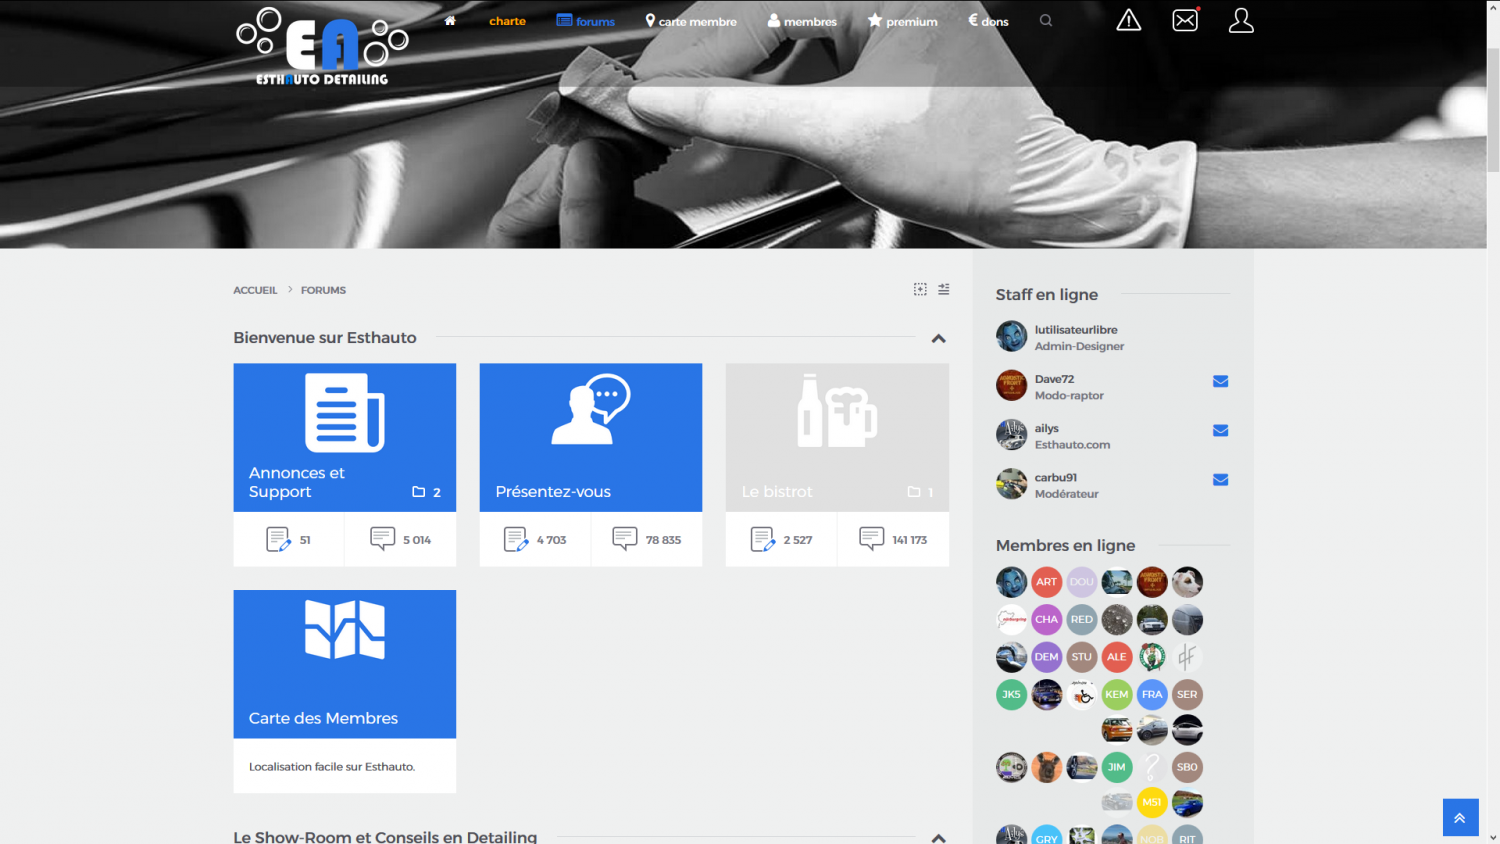Screen dimensions: 1500x844
Task: Send message to Dave72 via envelope icon
Action: 1220,381
